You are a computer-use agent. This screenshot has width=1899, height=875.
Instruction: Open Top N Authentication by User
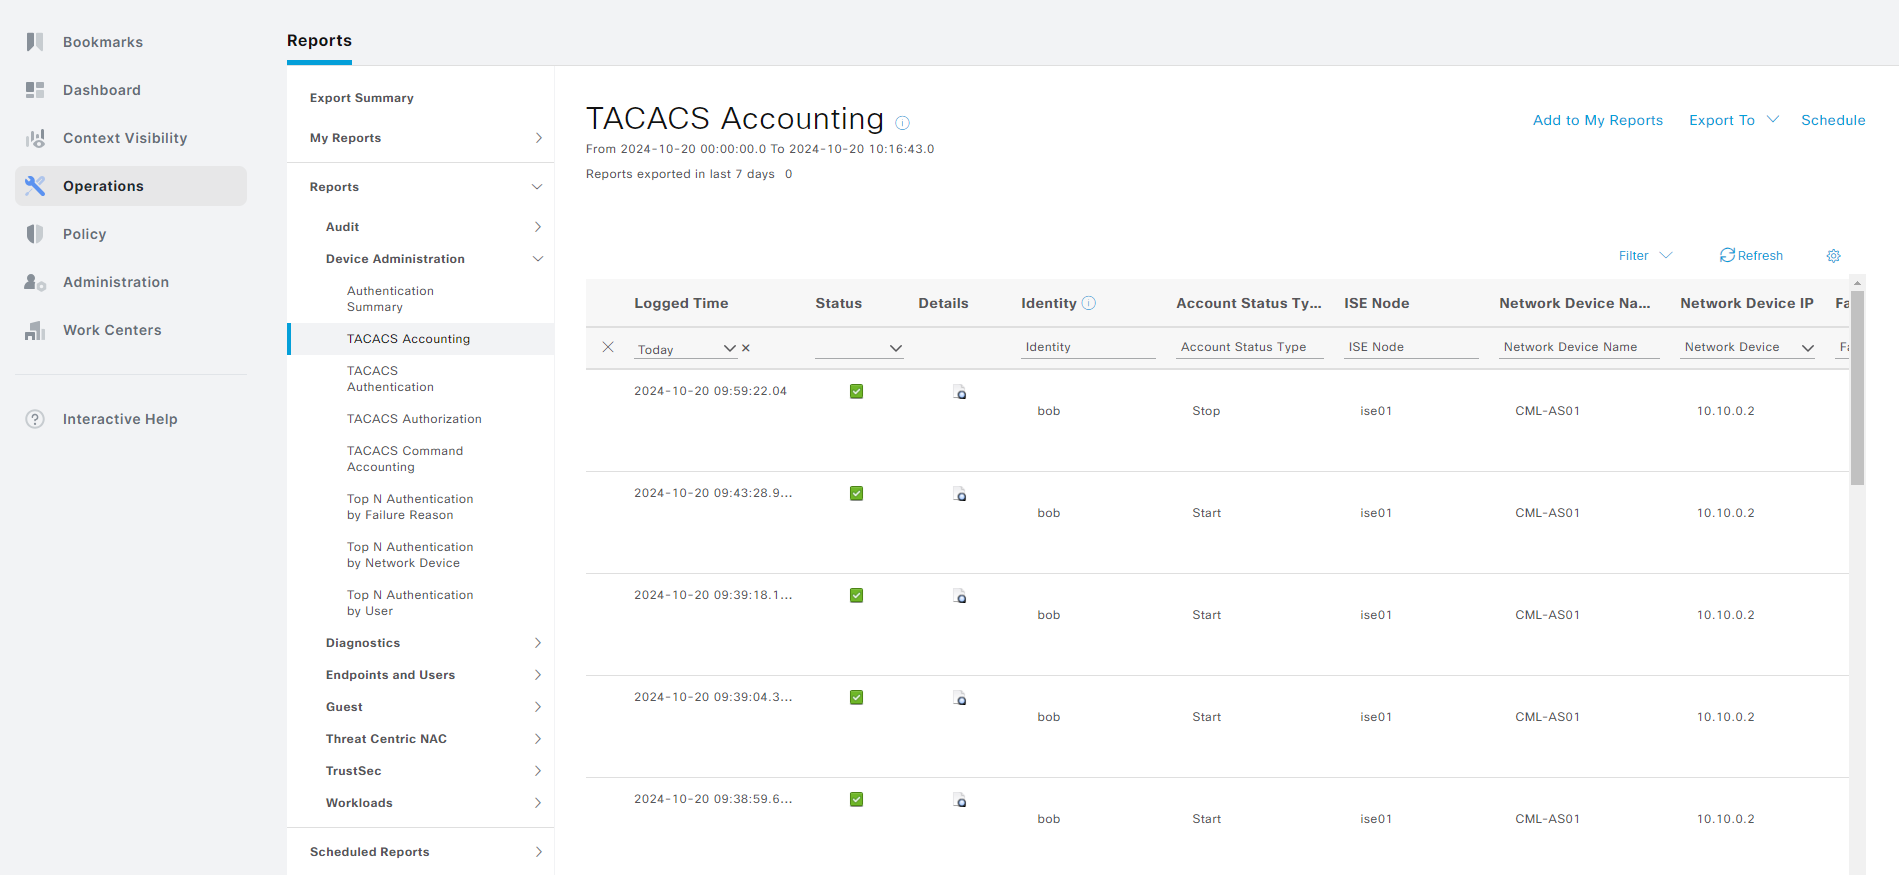(410, 603)
